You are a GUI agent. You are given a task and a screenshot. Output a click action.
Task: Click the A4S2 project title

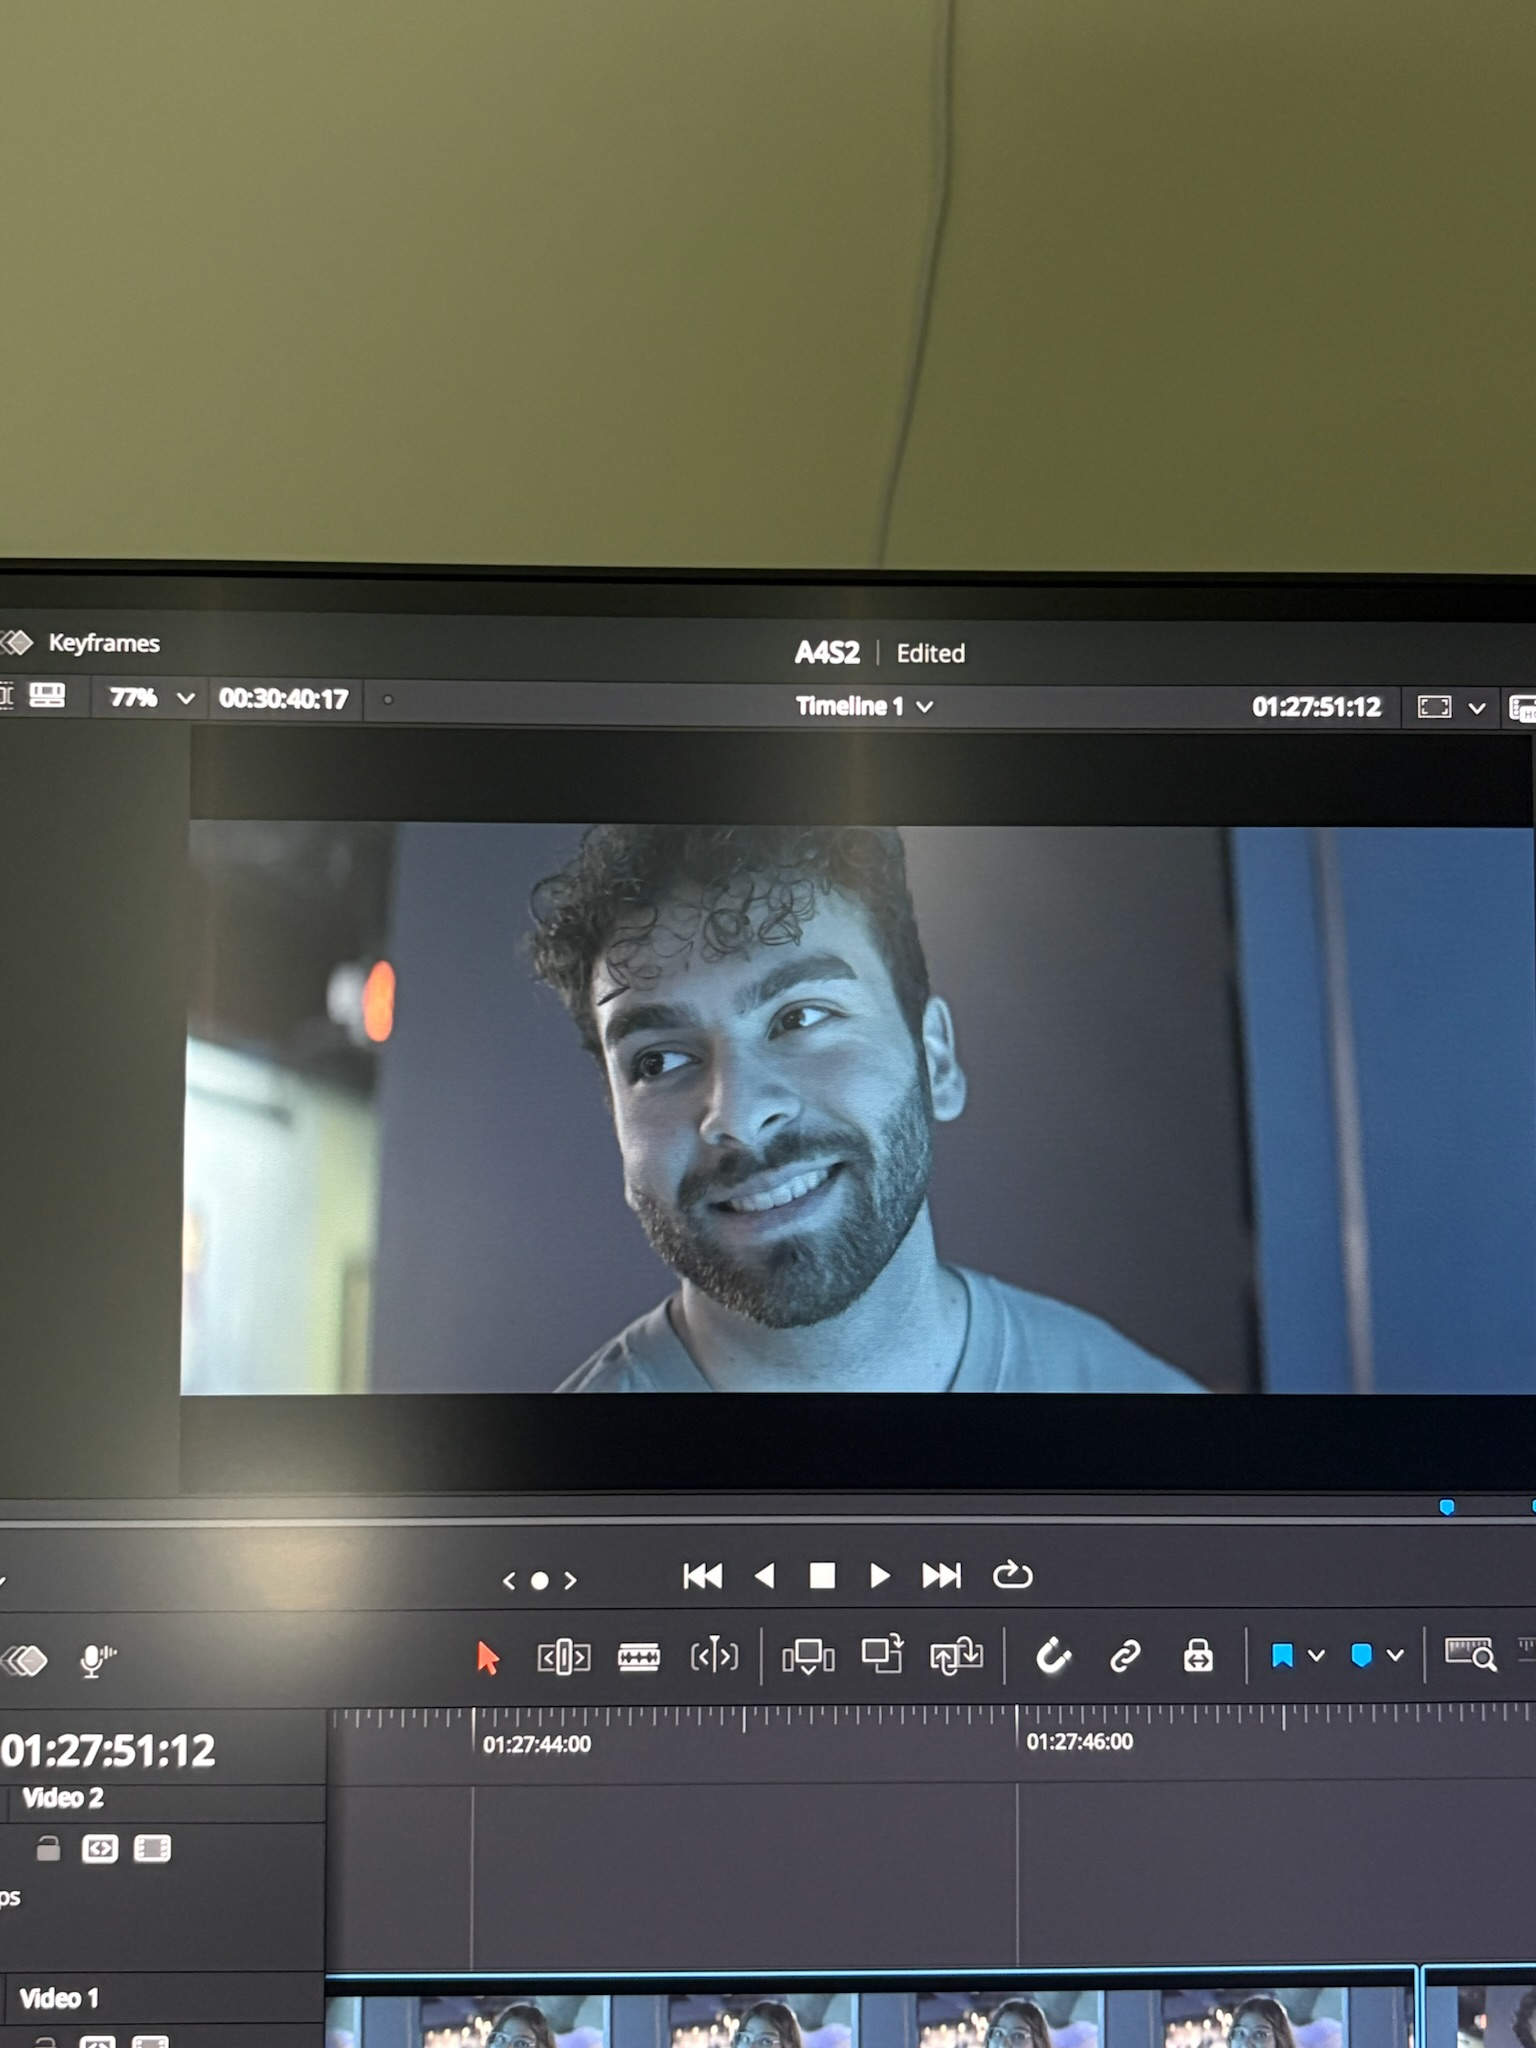pos(827,653)
